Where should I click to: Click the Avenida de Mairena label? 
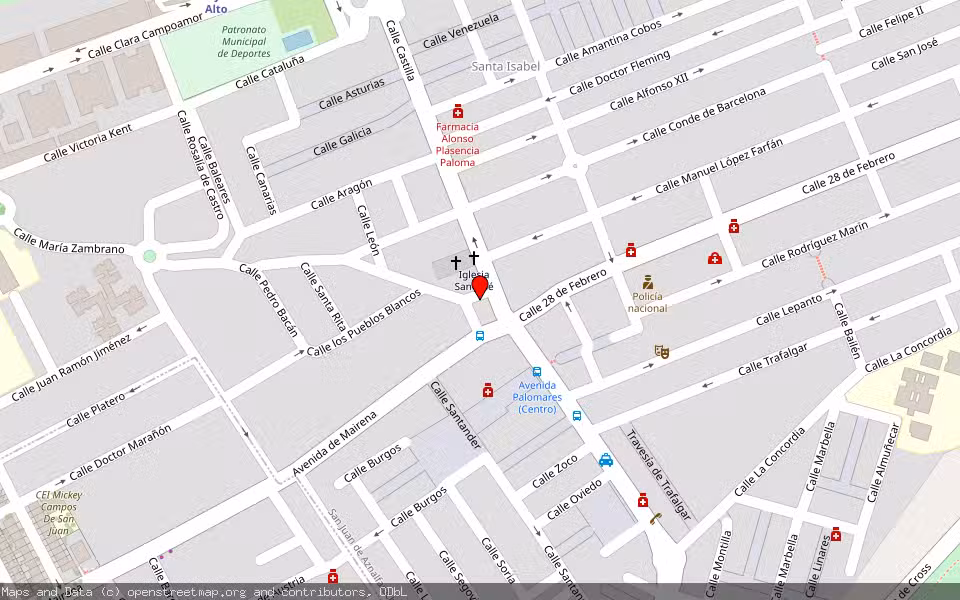[334, 444]
